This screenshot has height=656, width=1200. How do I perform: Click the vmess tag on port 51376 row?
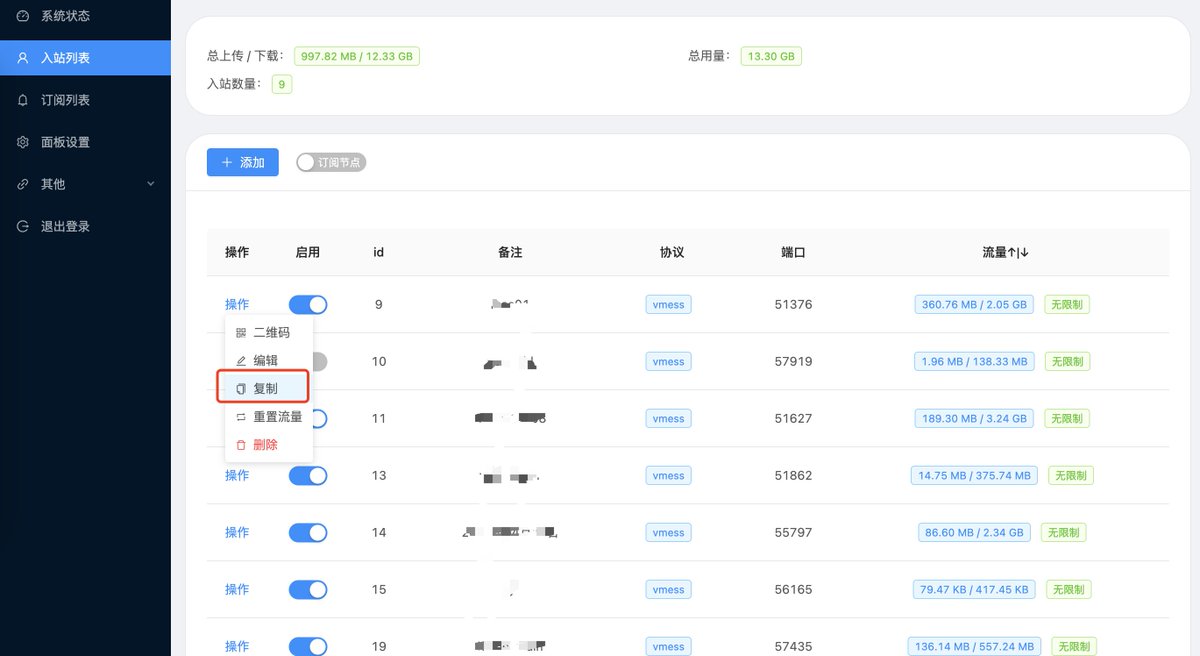tap(669, 305)
